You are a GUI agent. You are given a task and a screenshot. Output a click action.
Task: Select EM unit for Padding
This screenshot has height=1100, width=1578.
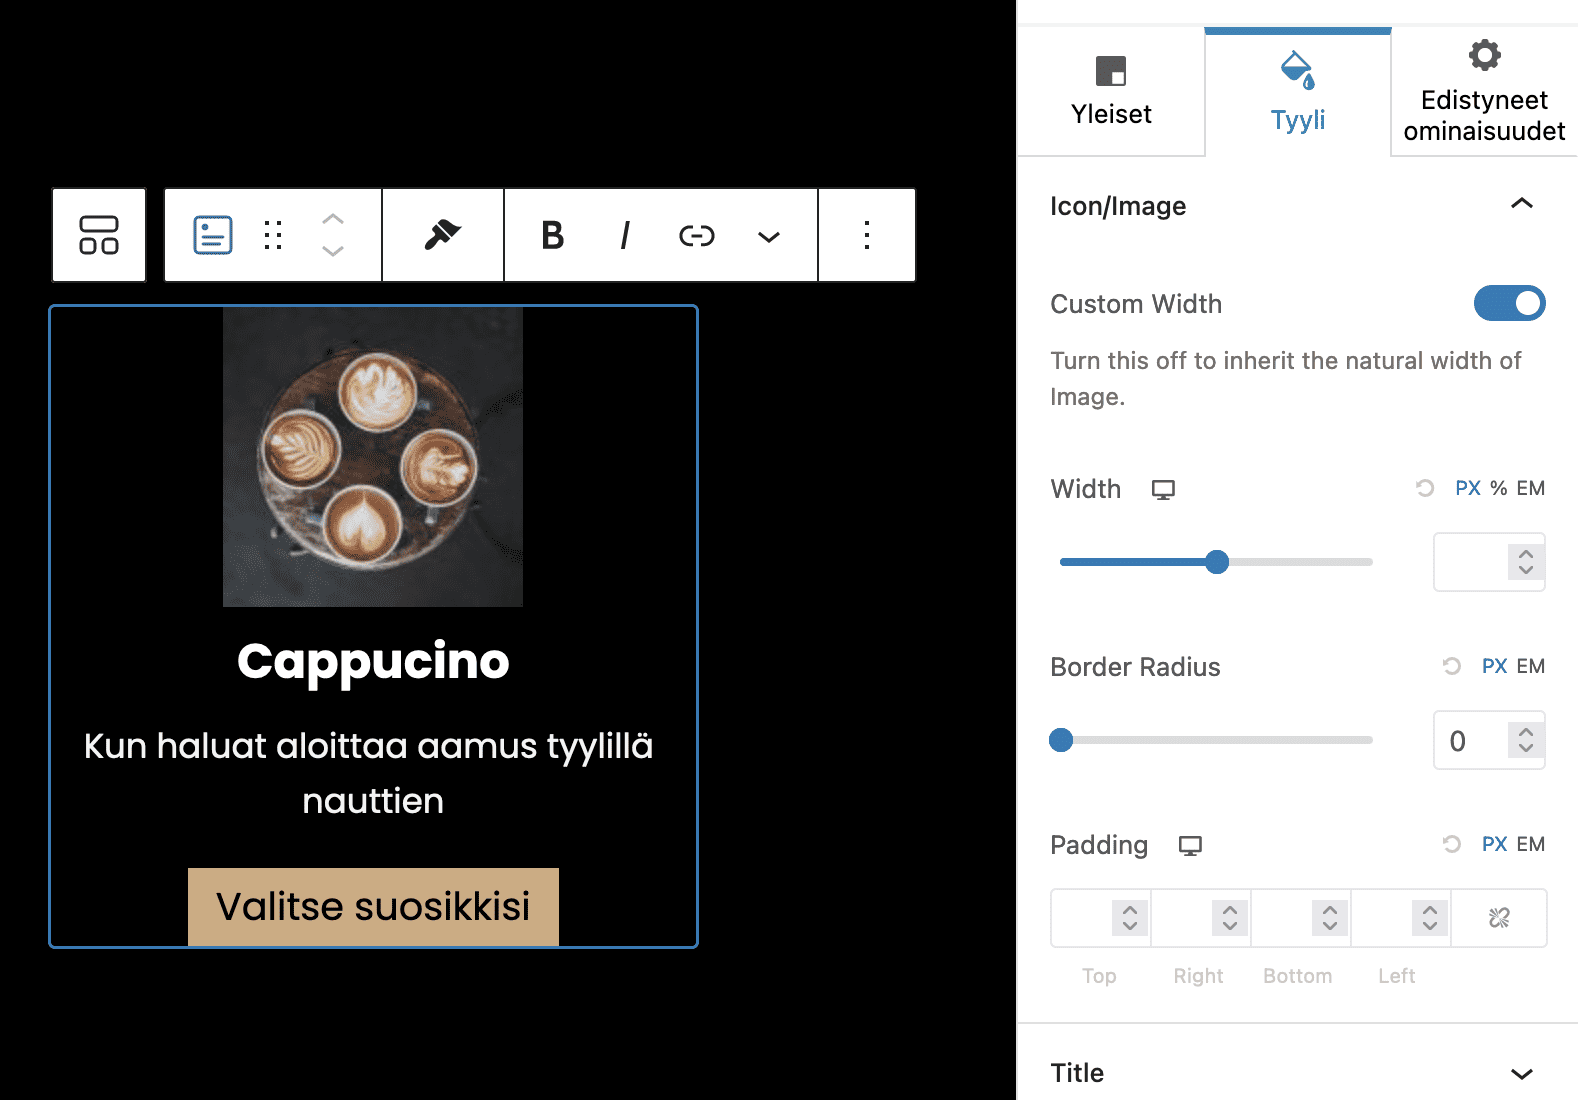coord(1531,844)
